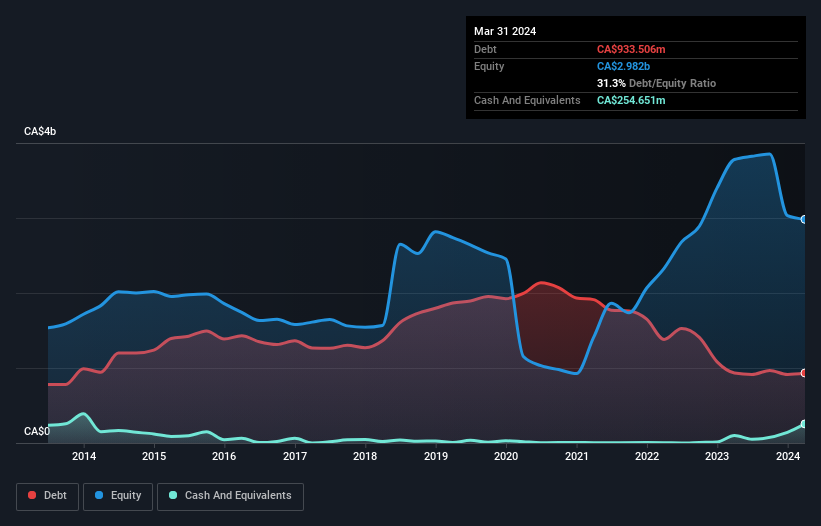Screen dimensions: 821x526
Task: Click the CA$0 y-axis label
Action: pos(37,431)
